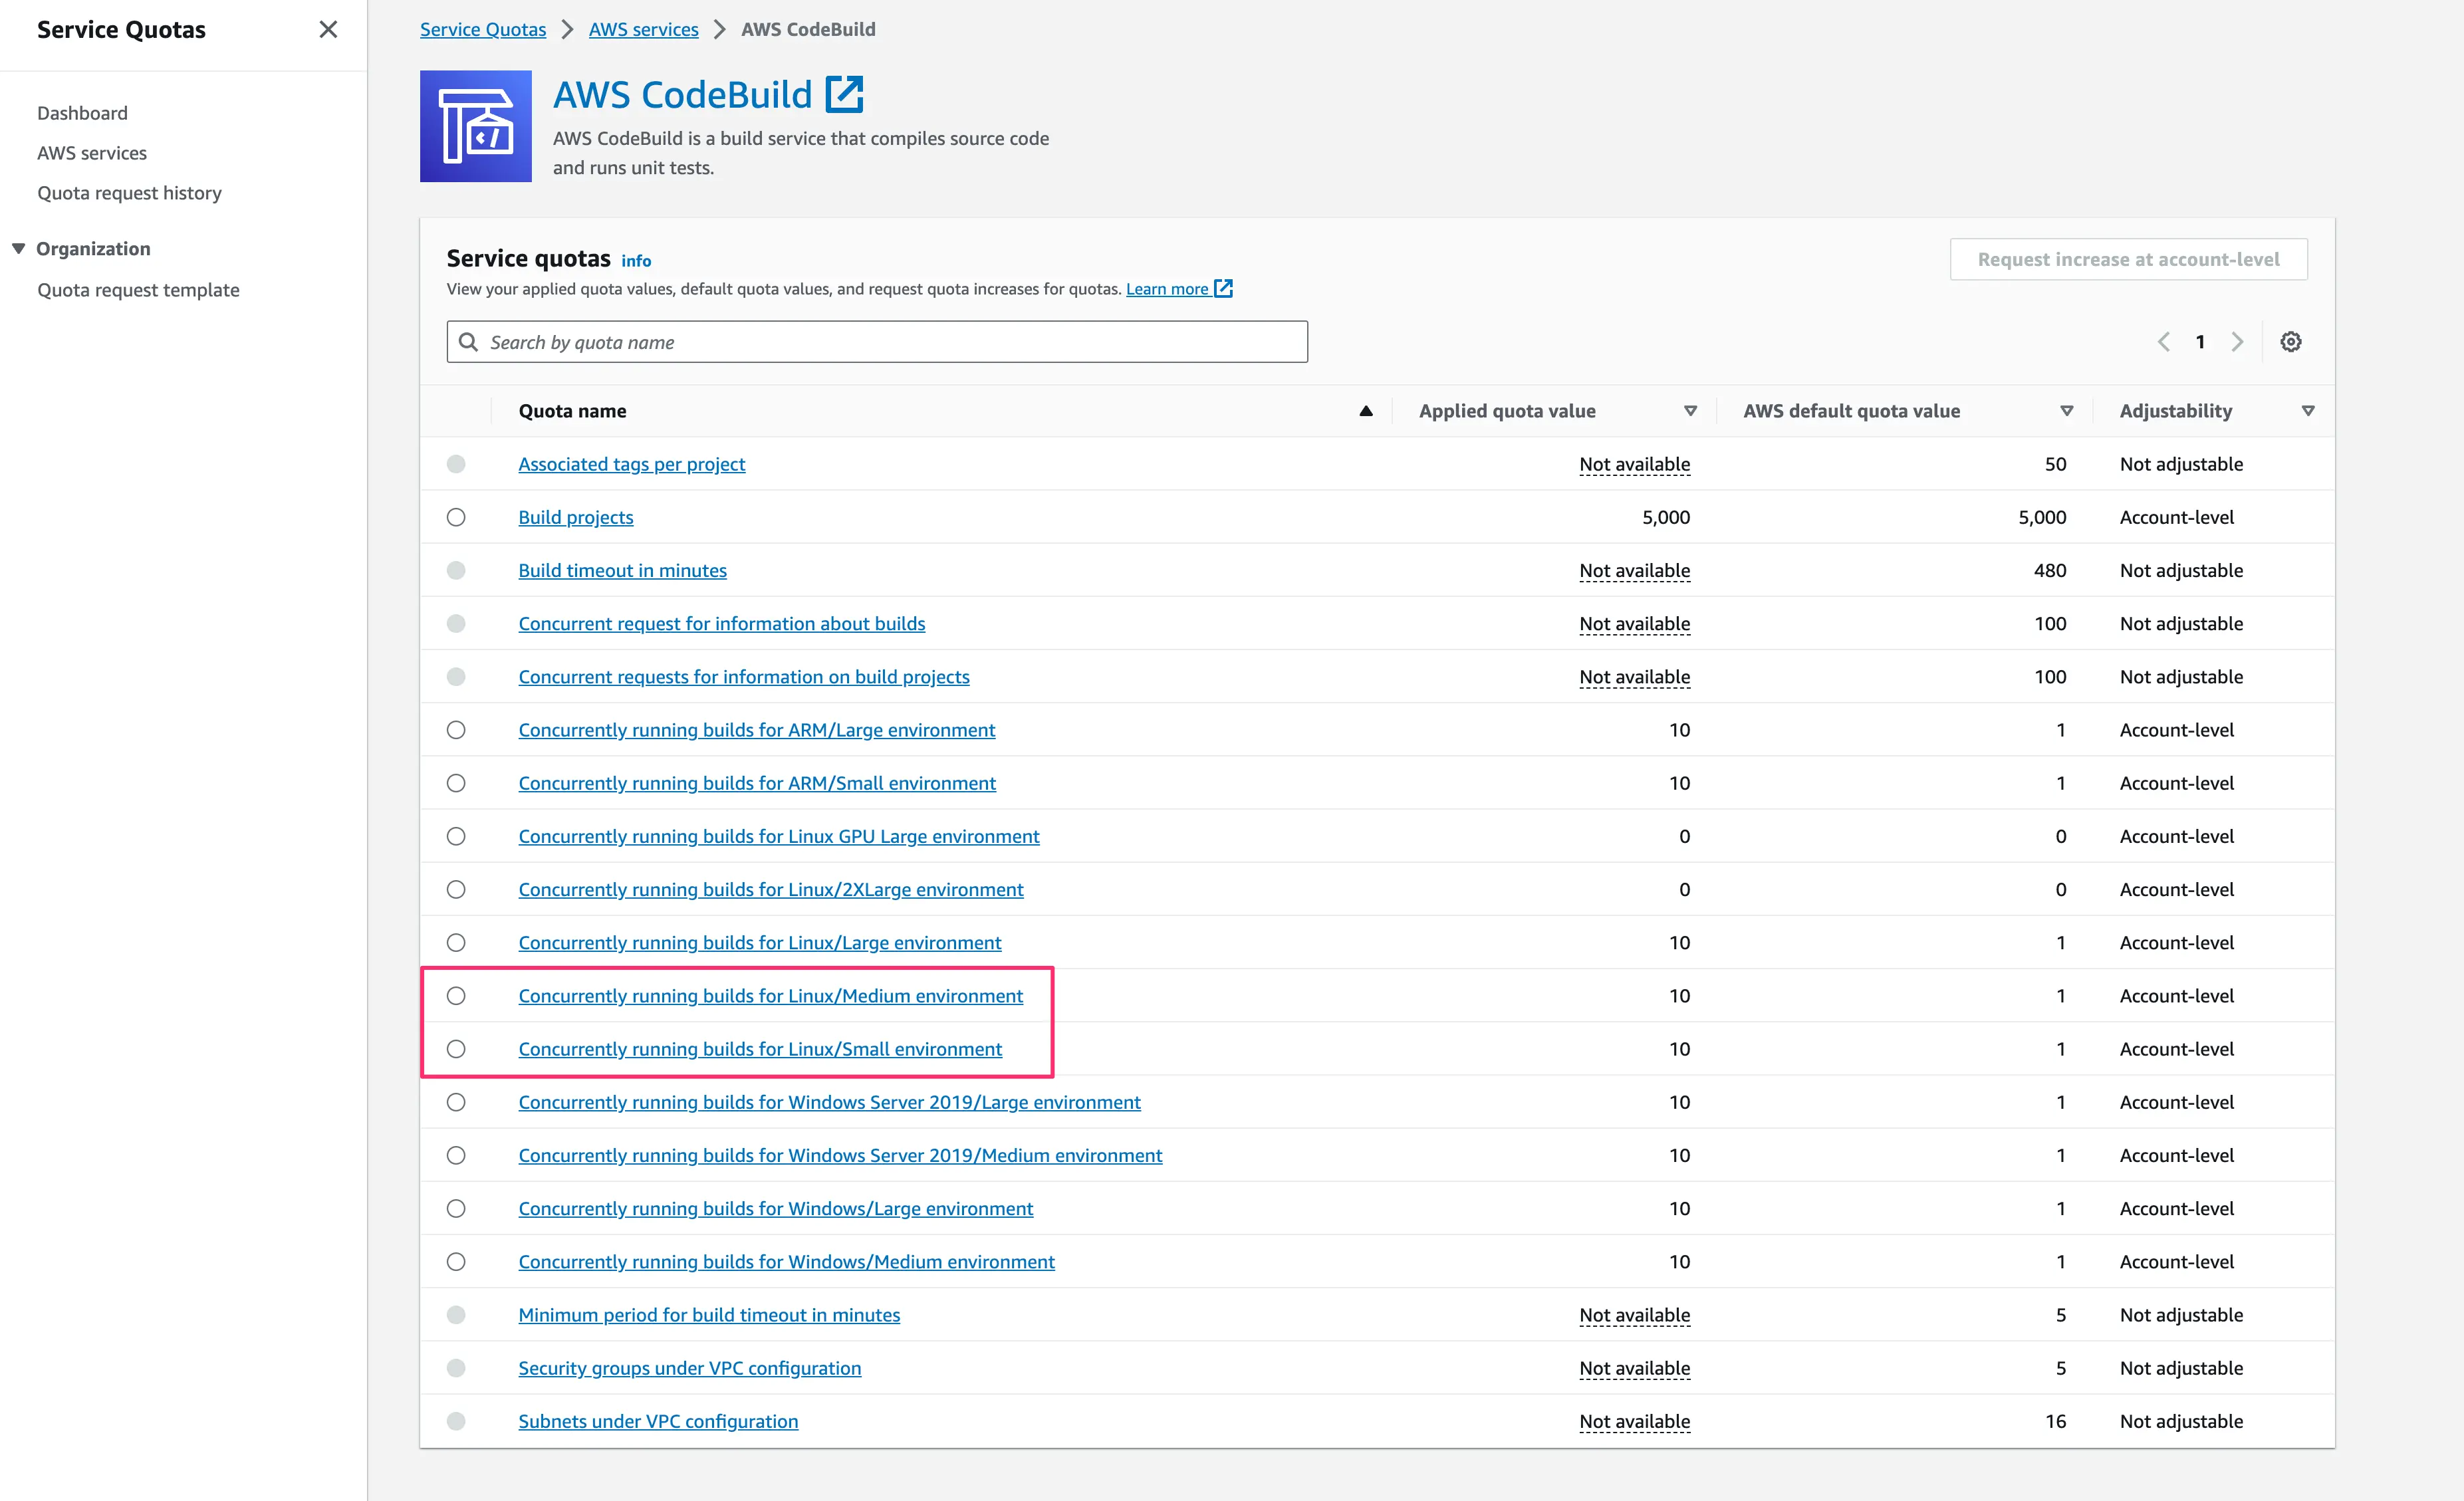Click the Concurrently running builds Linux/Medium link

(771, 994)
